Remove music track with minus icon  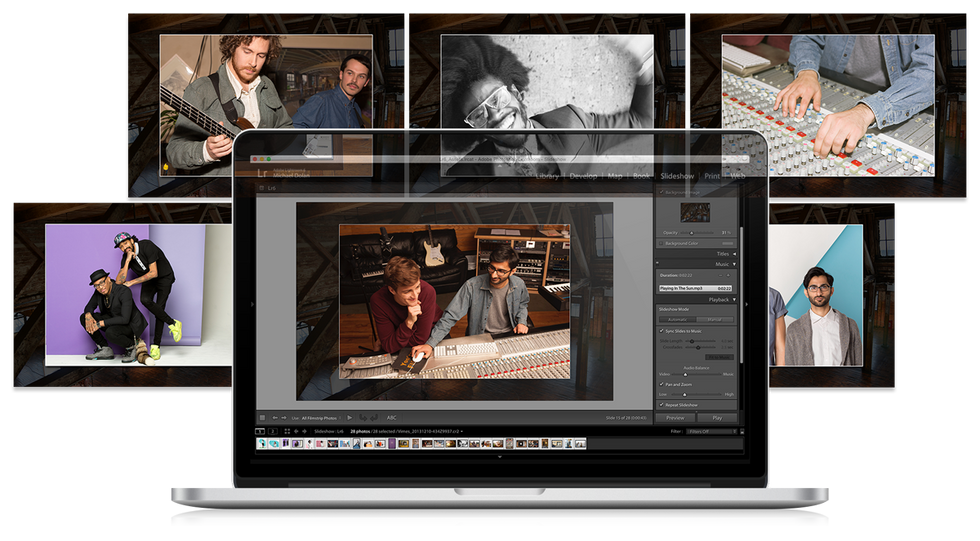point(720,275)
